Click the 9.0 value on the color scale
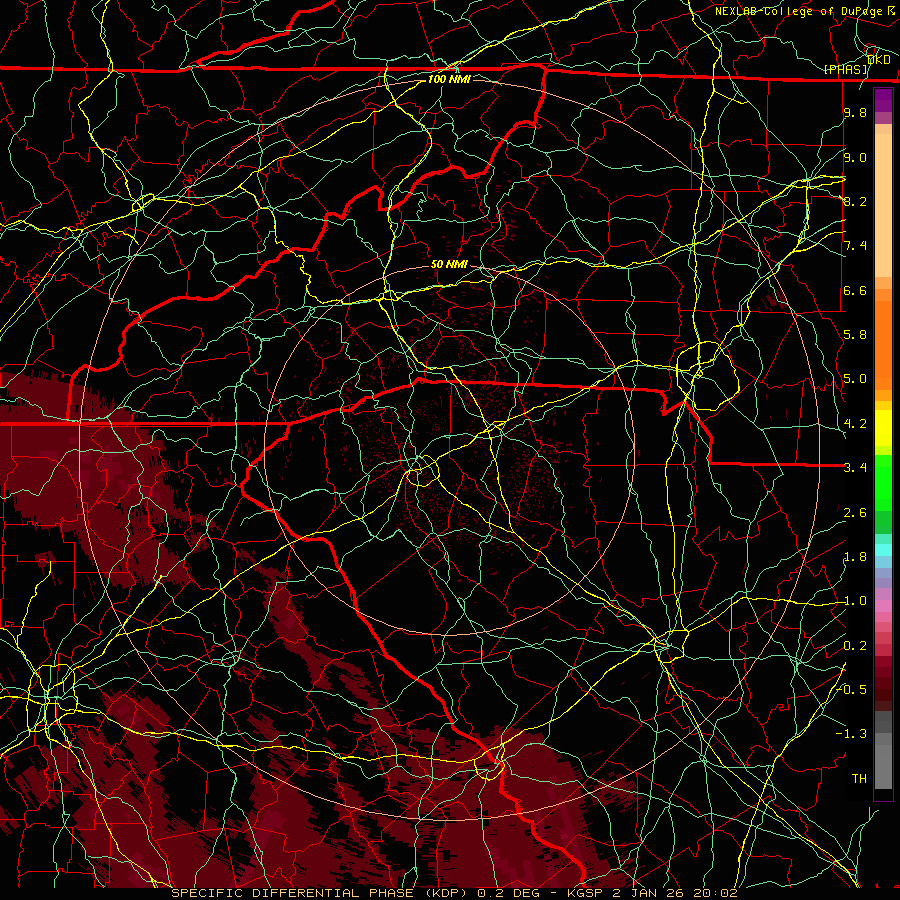Screen dimensions: 900x900 tap(855, 157)
